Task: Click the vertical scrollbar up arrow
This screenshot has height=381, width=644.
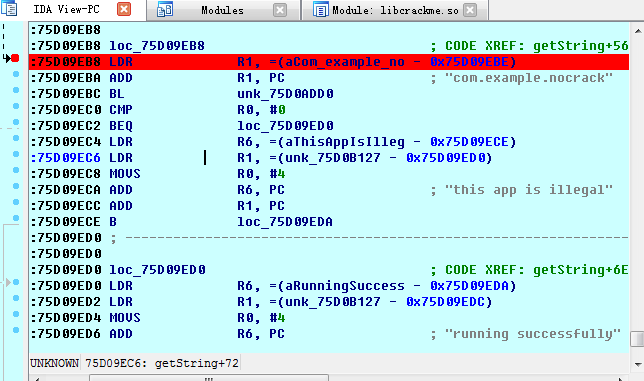Action: tap(637, 31)
